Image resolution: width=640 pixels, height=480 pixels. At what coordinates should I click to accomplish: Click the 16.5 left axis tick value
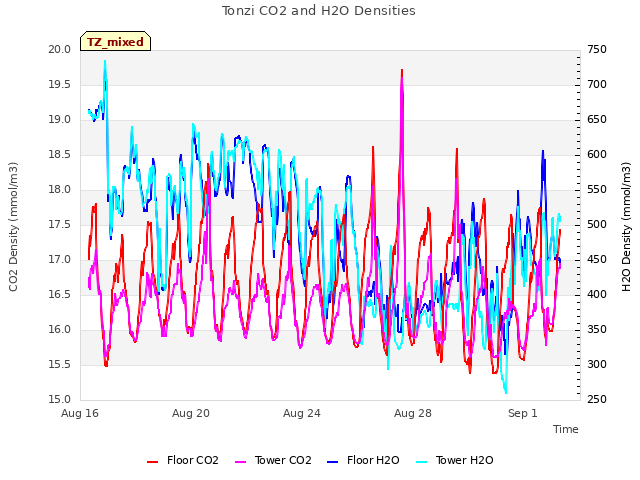click(x=60, y=295)
